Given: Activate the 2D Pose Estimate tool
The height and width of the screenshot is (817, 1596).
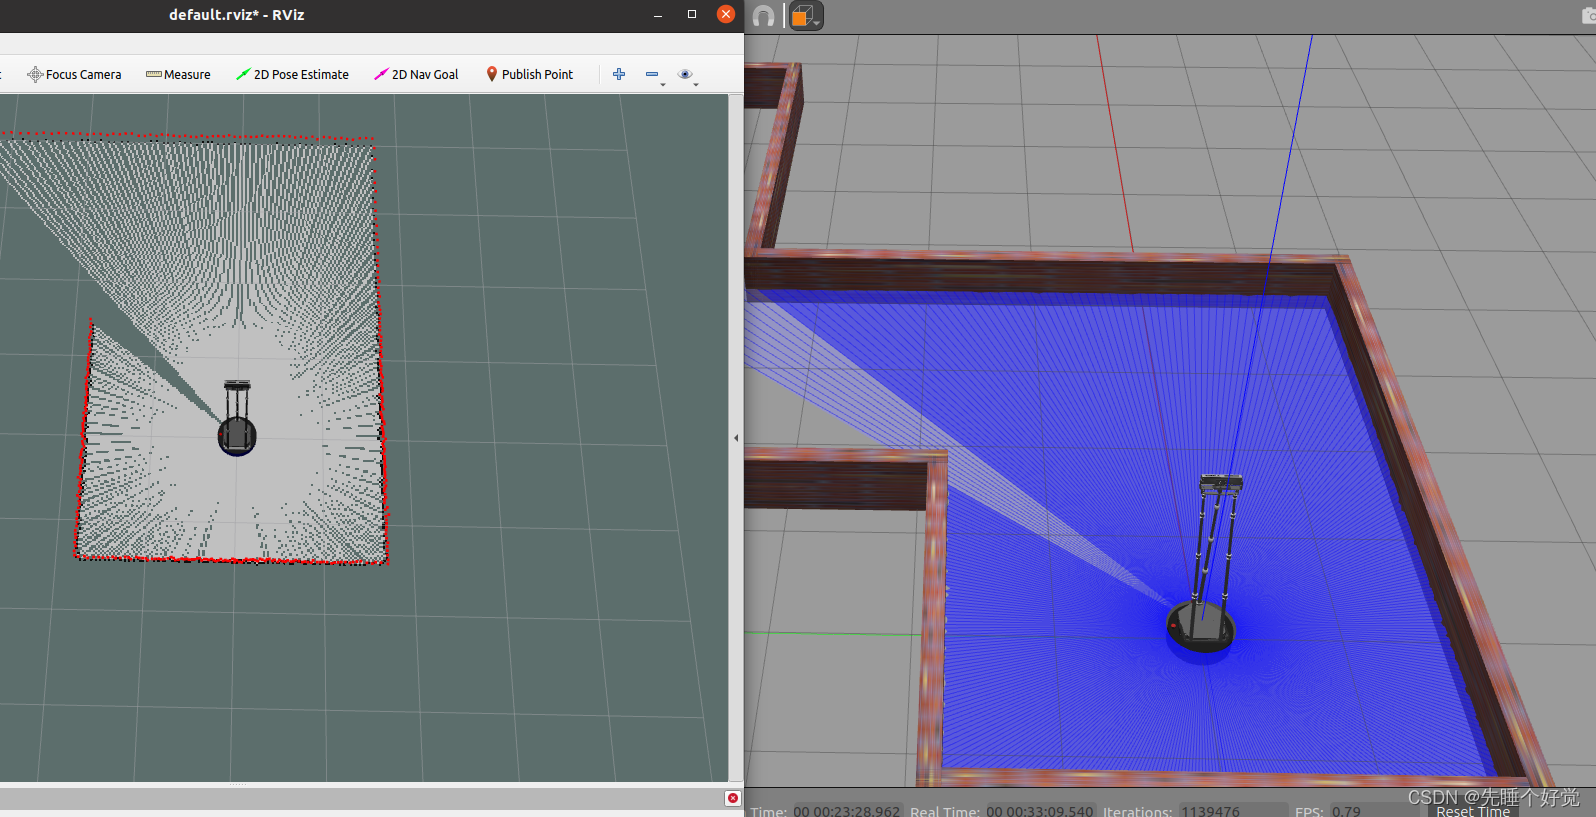Looking at the screenshot, I should tap(292, 74).
